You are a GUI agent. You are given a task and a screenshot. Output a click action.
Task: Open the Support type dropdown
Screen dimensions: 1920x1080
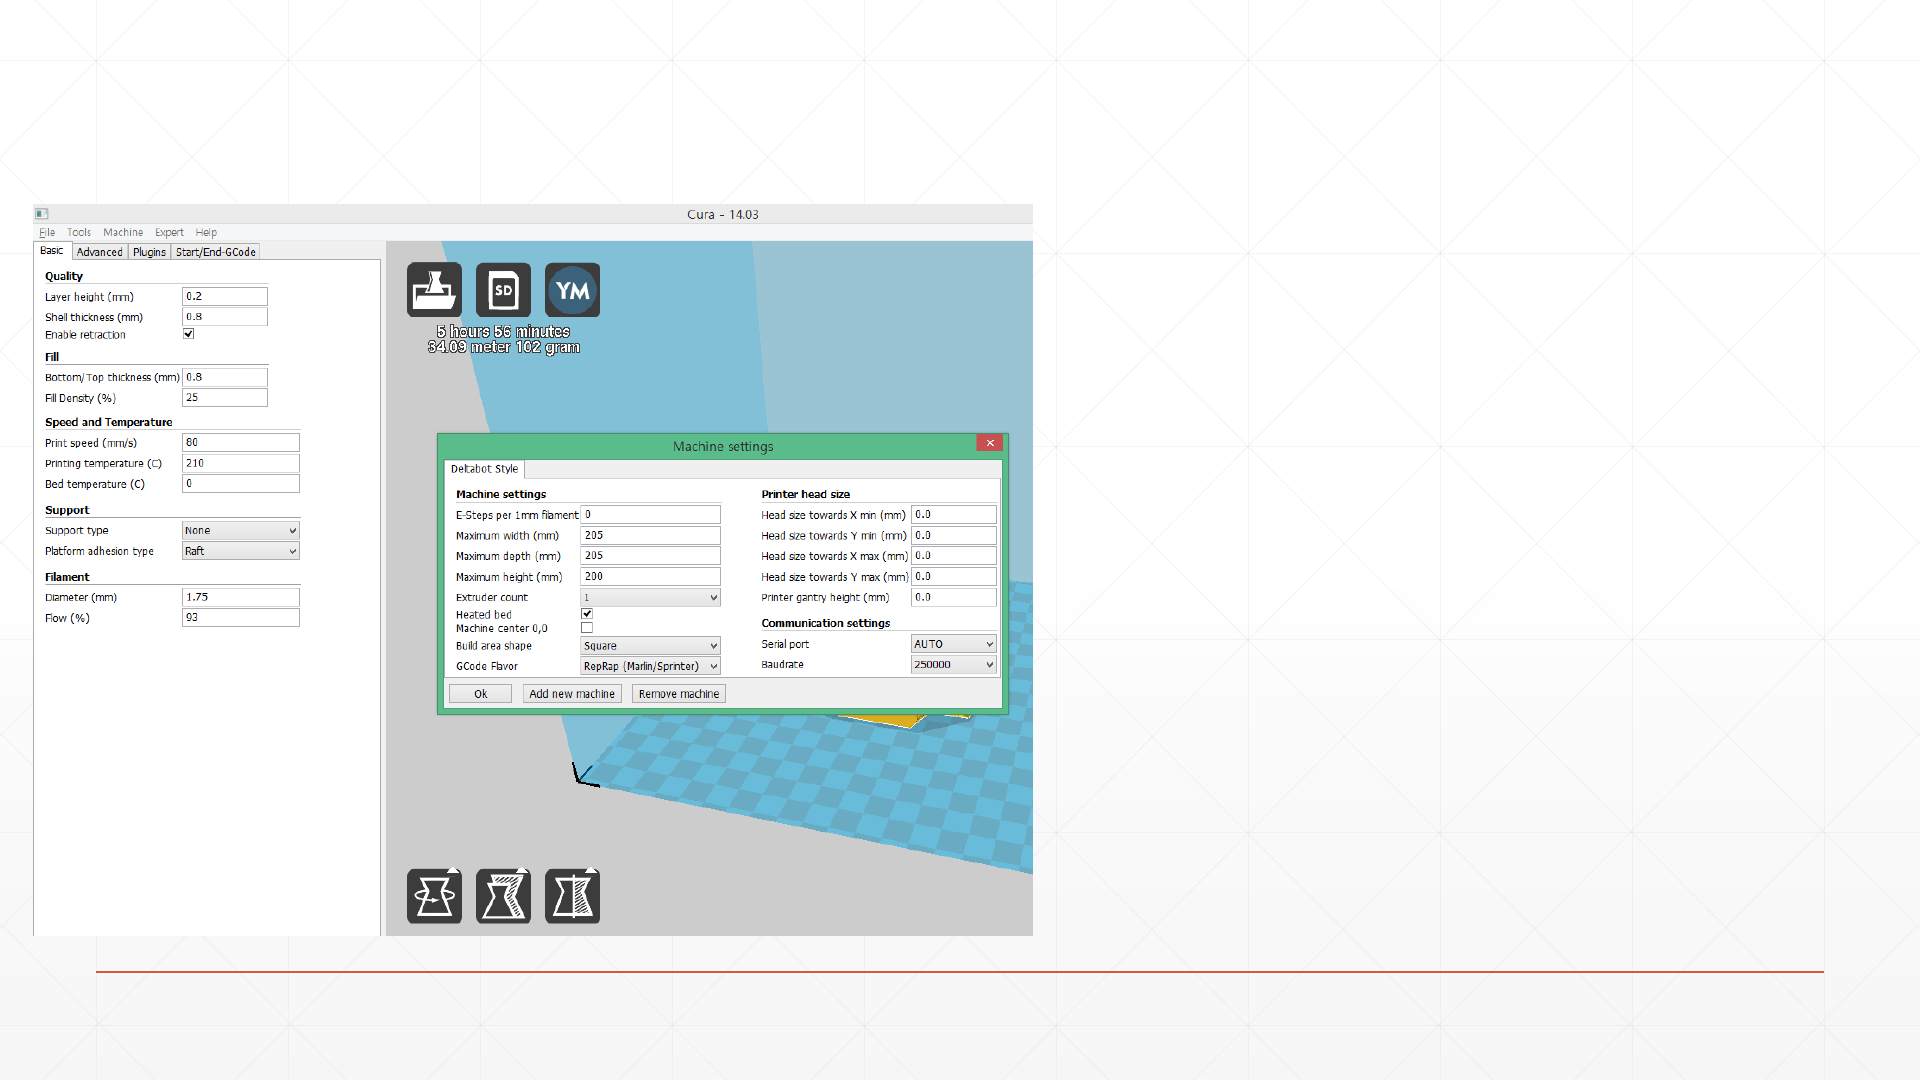tap(240, 531)
